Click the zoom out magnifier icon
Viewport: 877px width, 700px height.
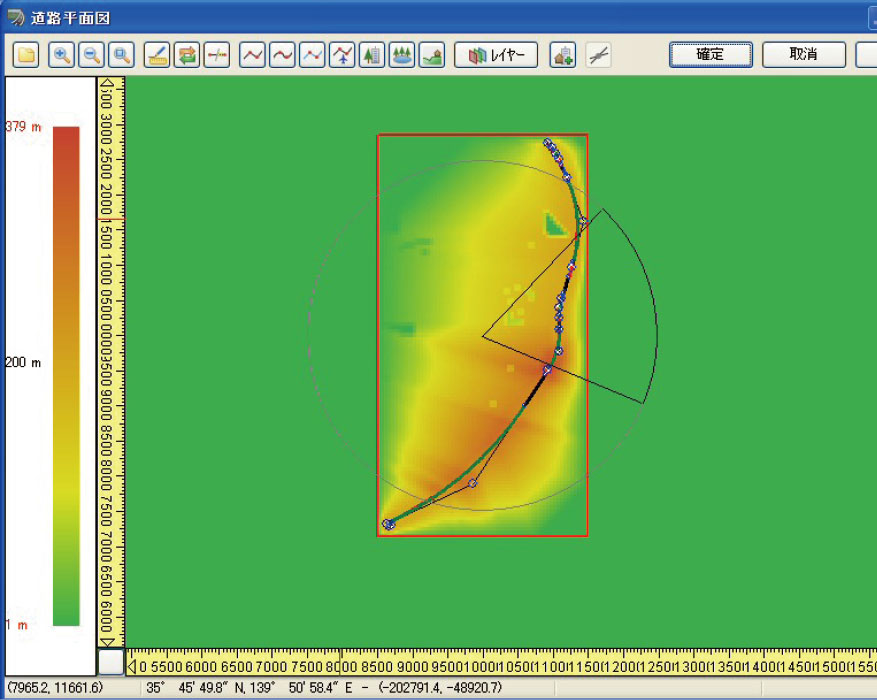click(x=91, y=55)
